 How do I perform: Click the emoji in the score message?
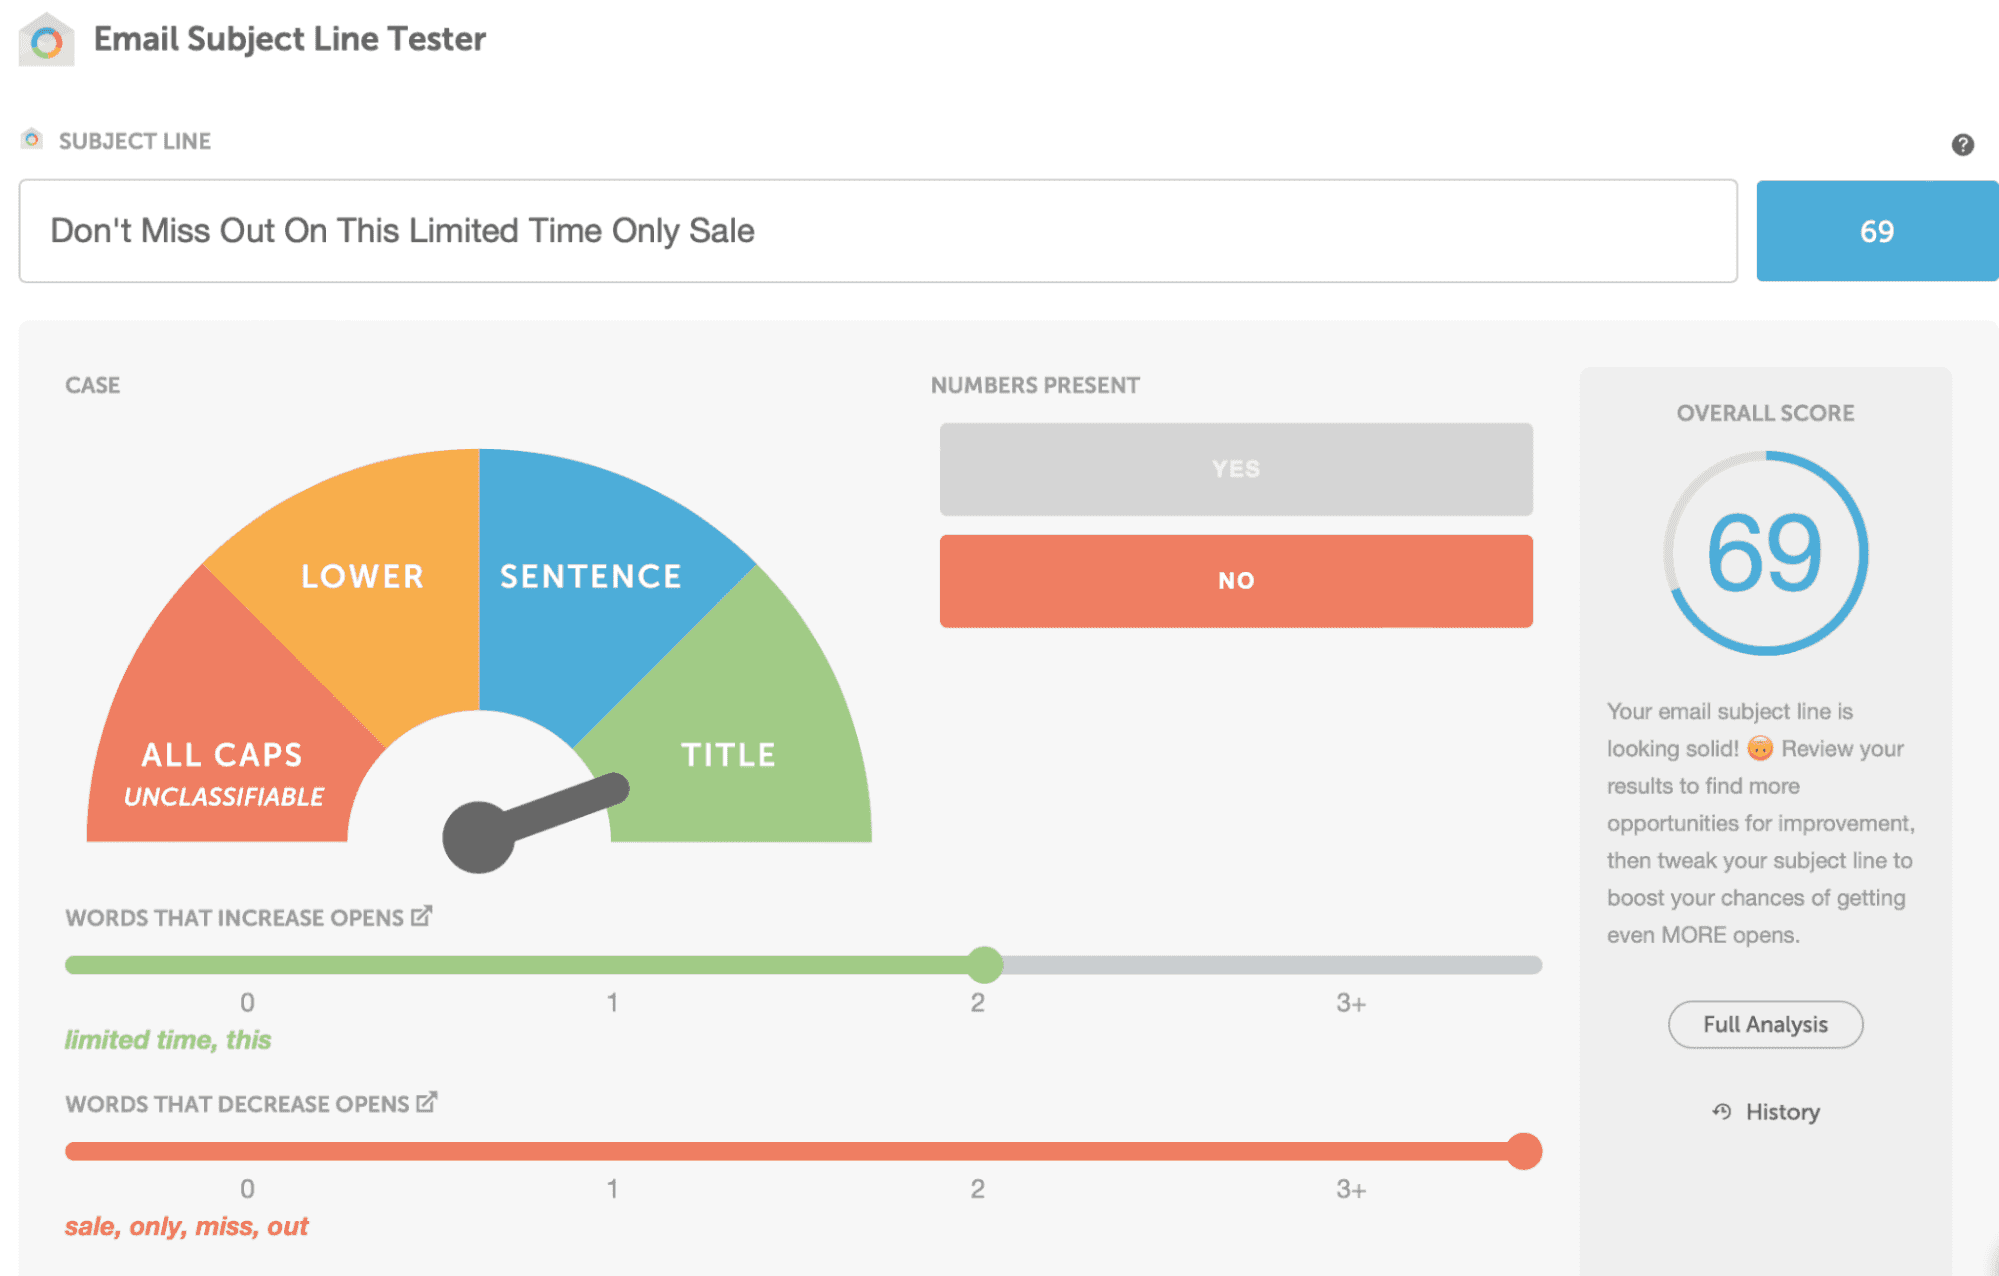tap(1760, 748)
